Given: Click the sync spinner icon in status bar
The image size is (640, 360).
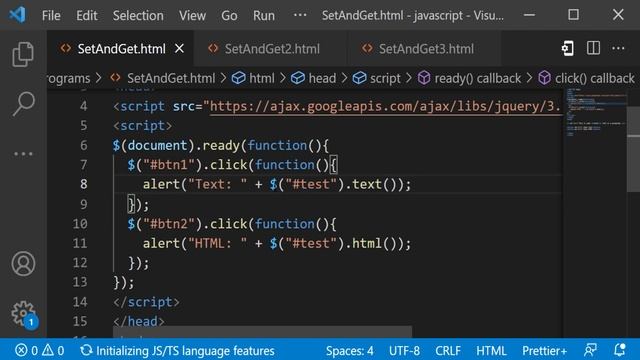Looking at the screenshot, I should click(86, 350).
